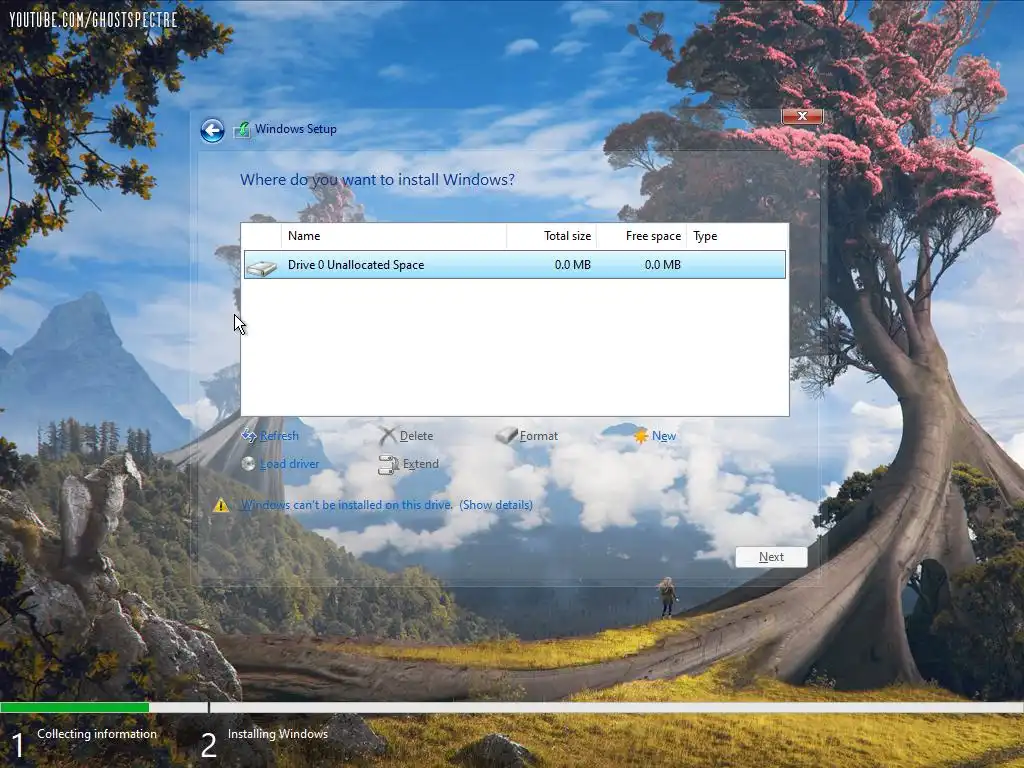Click the Refresh link
The width and height of the screenshot is (1024, 768).
tap(279, 436)
